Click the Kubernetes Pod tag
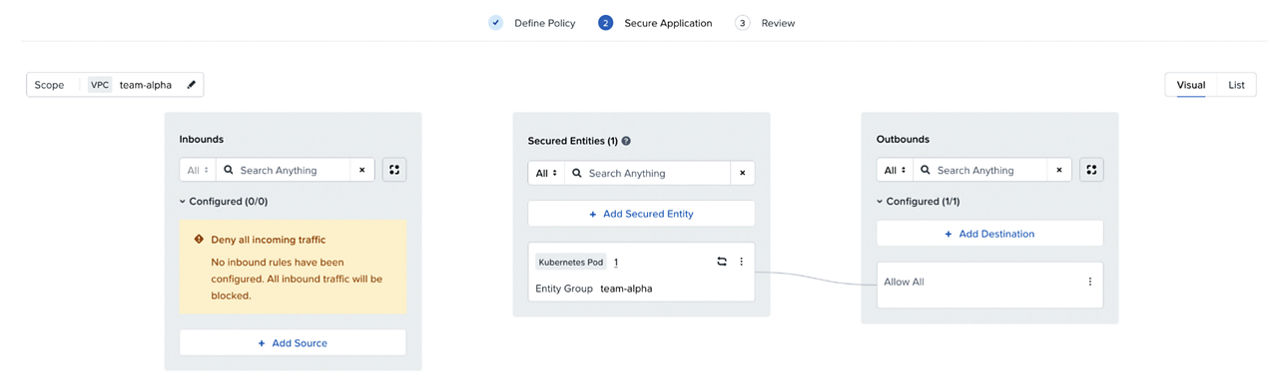 (571, 262)
